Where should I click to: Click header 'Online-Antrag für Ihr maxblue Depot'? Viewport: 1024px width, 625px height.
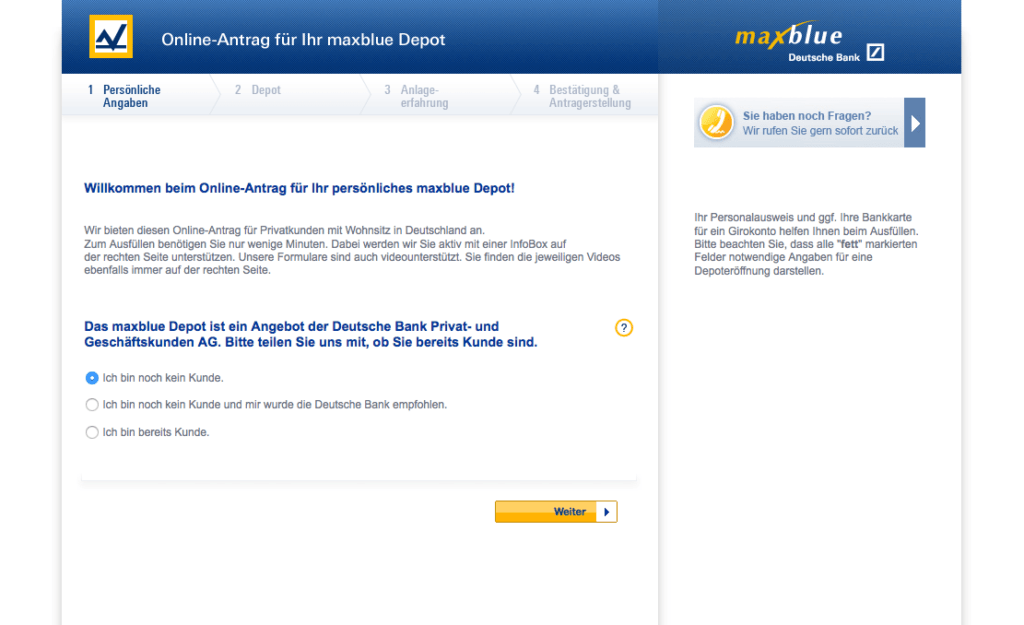(303, 40)
